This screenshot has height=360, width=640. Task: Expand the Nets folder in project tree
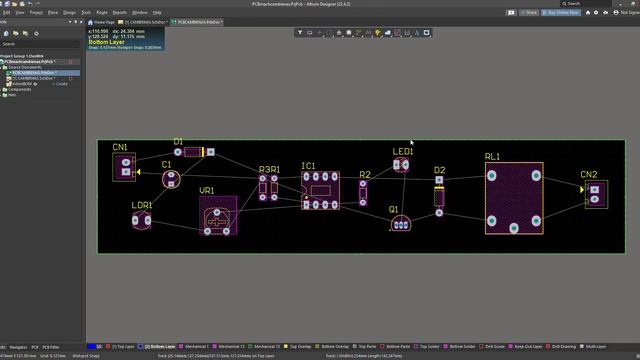pyautogui.click(x=1, y=95)
